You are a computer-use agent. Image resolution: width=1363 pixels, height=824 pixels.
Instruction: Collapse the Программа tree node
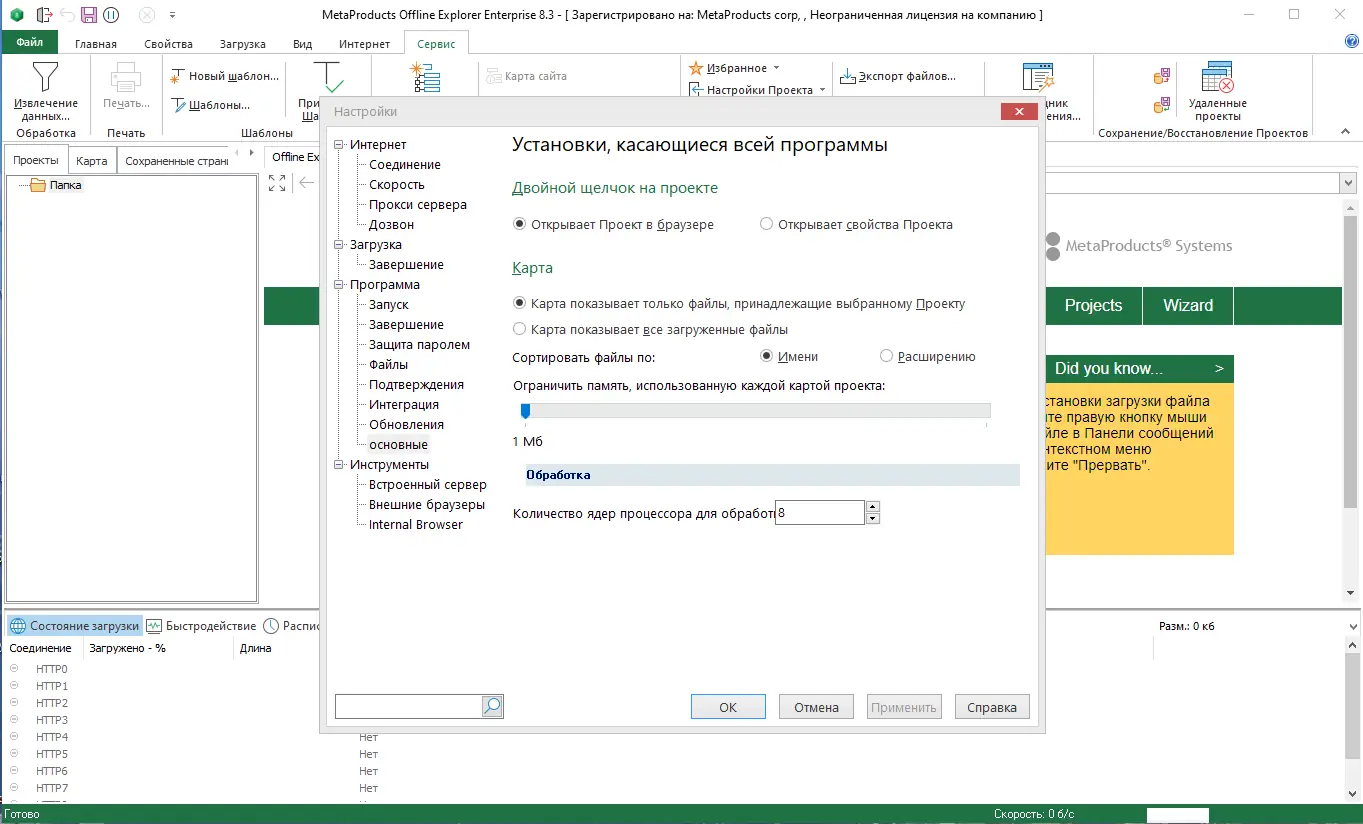340,285
